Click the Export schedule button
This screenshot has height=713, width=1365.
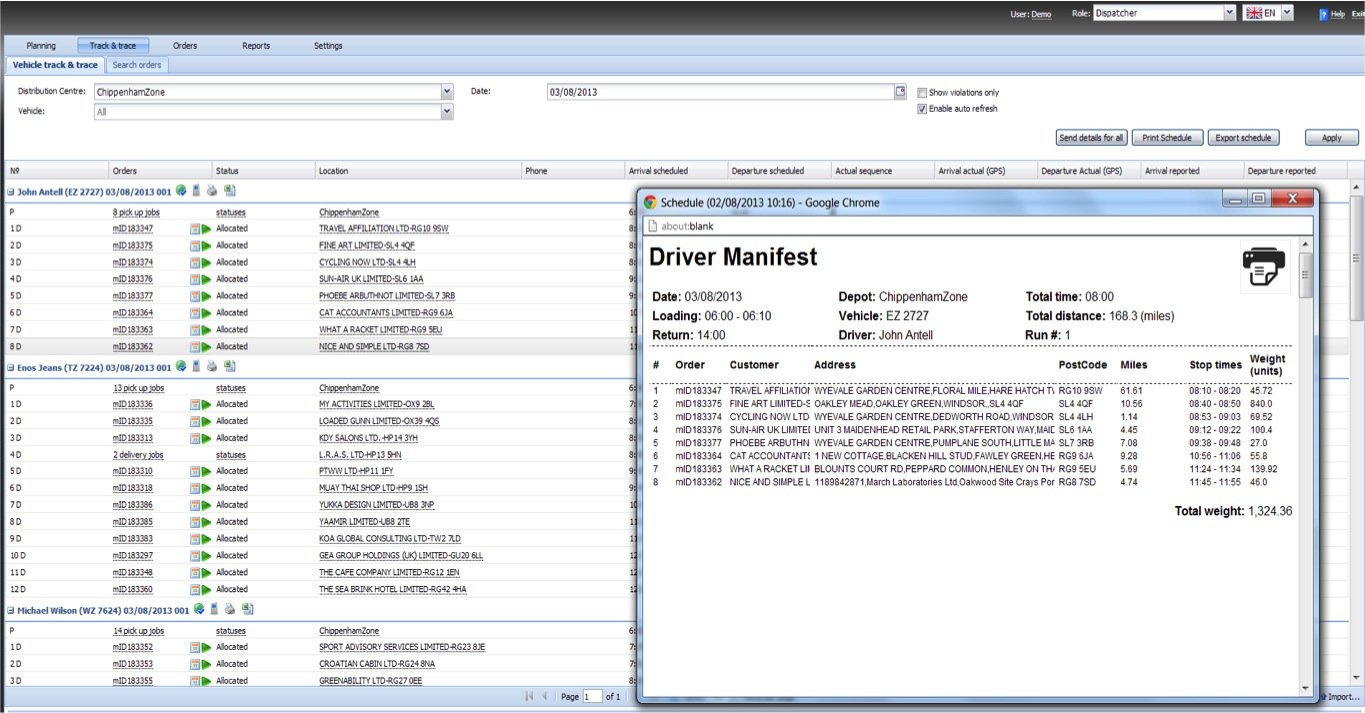pos(1243,138)
